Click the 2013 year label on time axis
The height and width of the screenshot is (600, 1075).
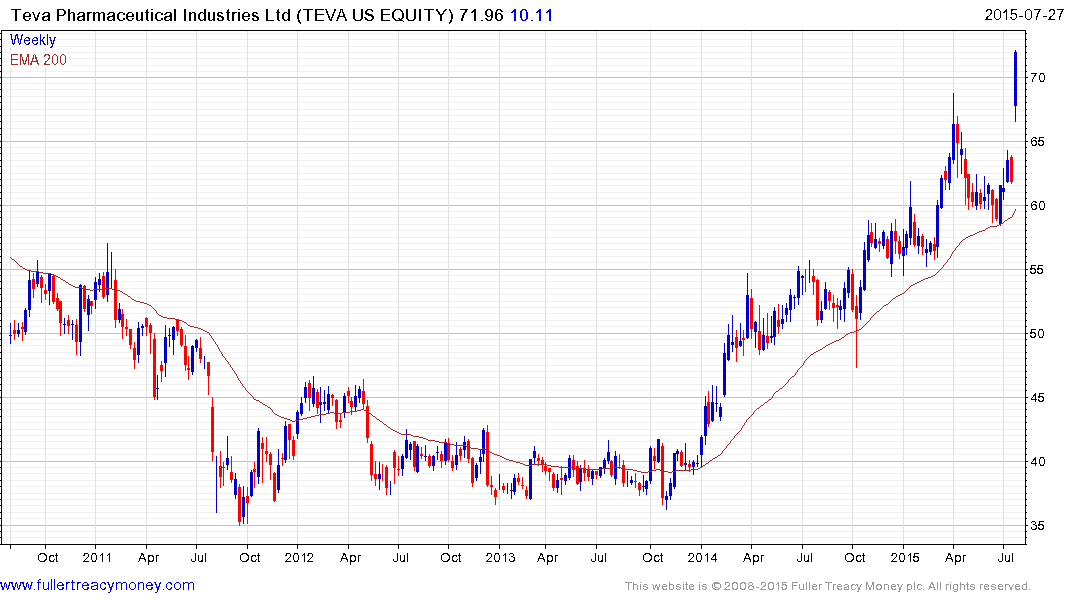pyautogui.click(x=500, y=557)
